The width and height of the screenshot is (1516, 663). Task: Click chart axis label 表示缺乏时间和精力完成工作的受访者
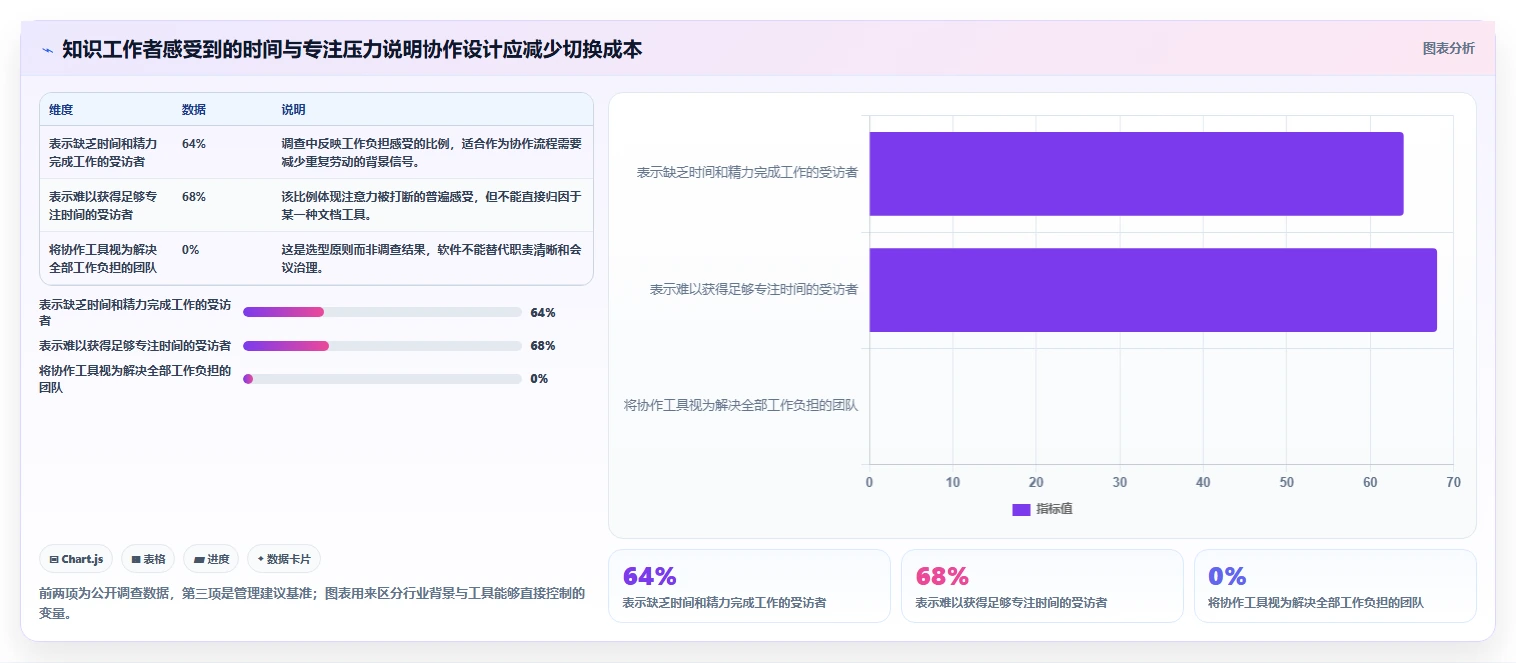pyautogui.click(x=747, y=172)
